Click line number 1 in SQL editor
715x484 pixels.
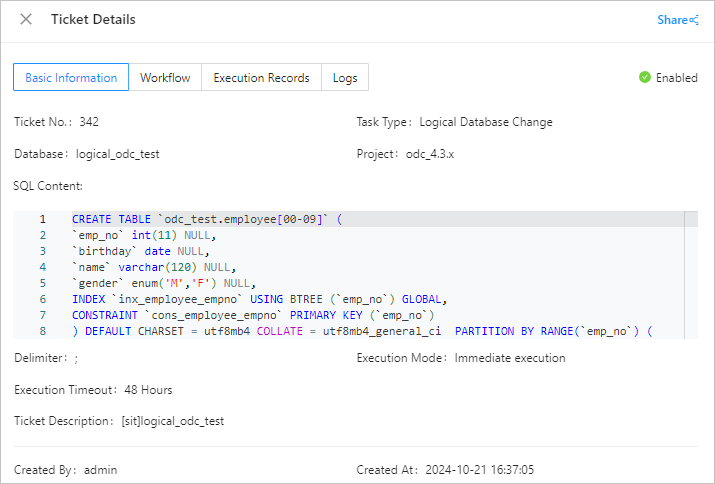tap(42, 219)
